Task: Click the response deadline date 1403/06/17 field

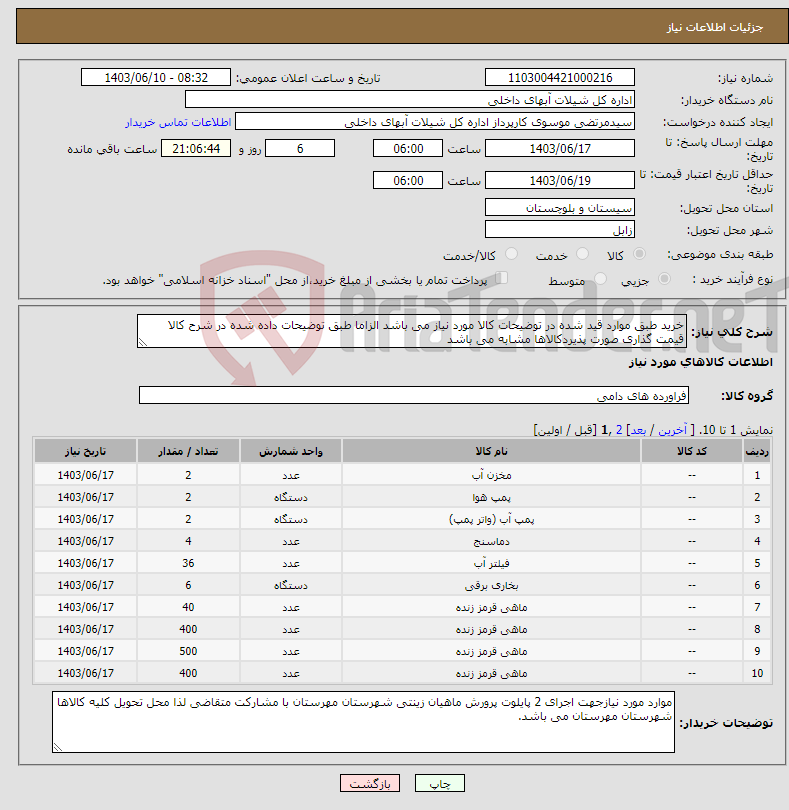Action: tap(560, 148)
